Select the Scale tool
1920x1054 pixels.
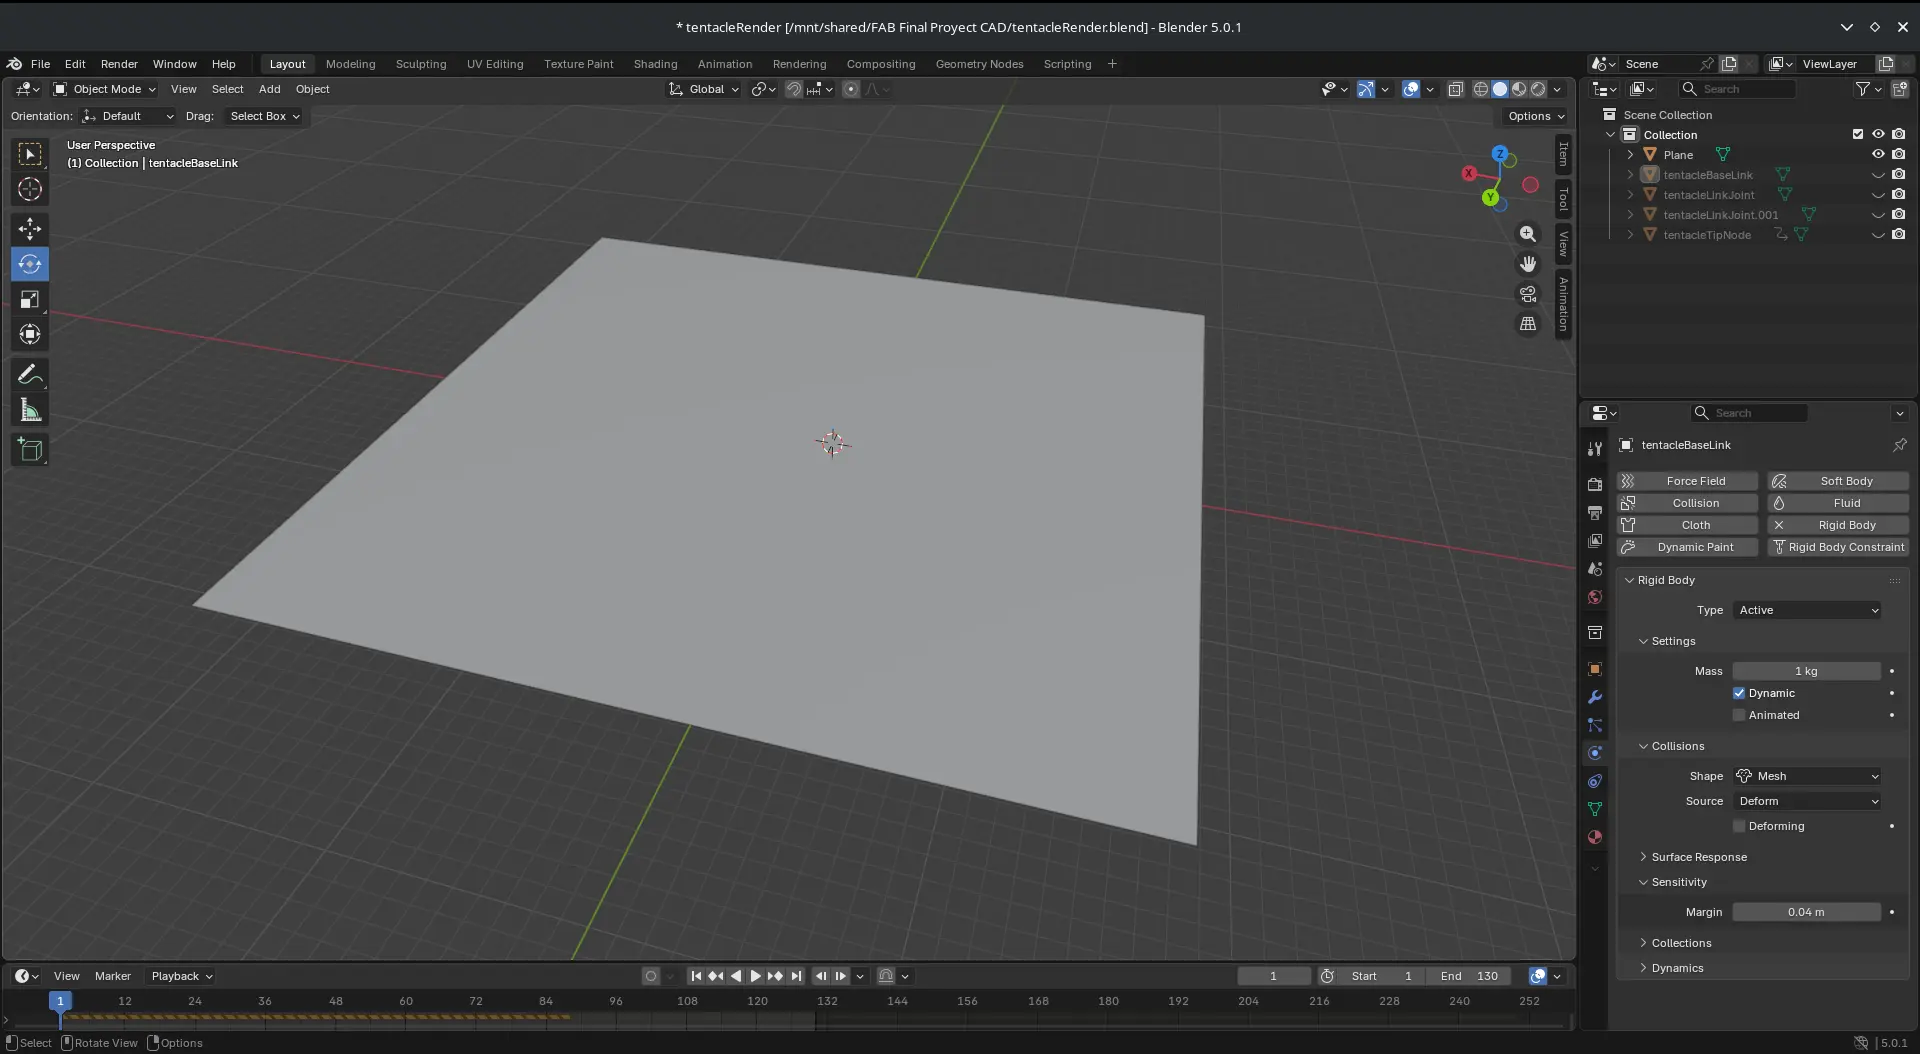30,300
